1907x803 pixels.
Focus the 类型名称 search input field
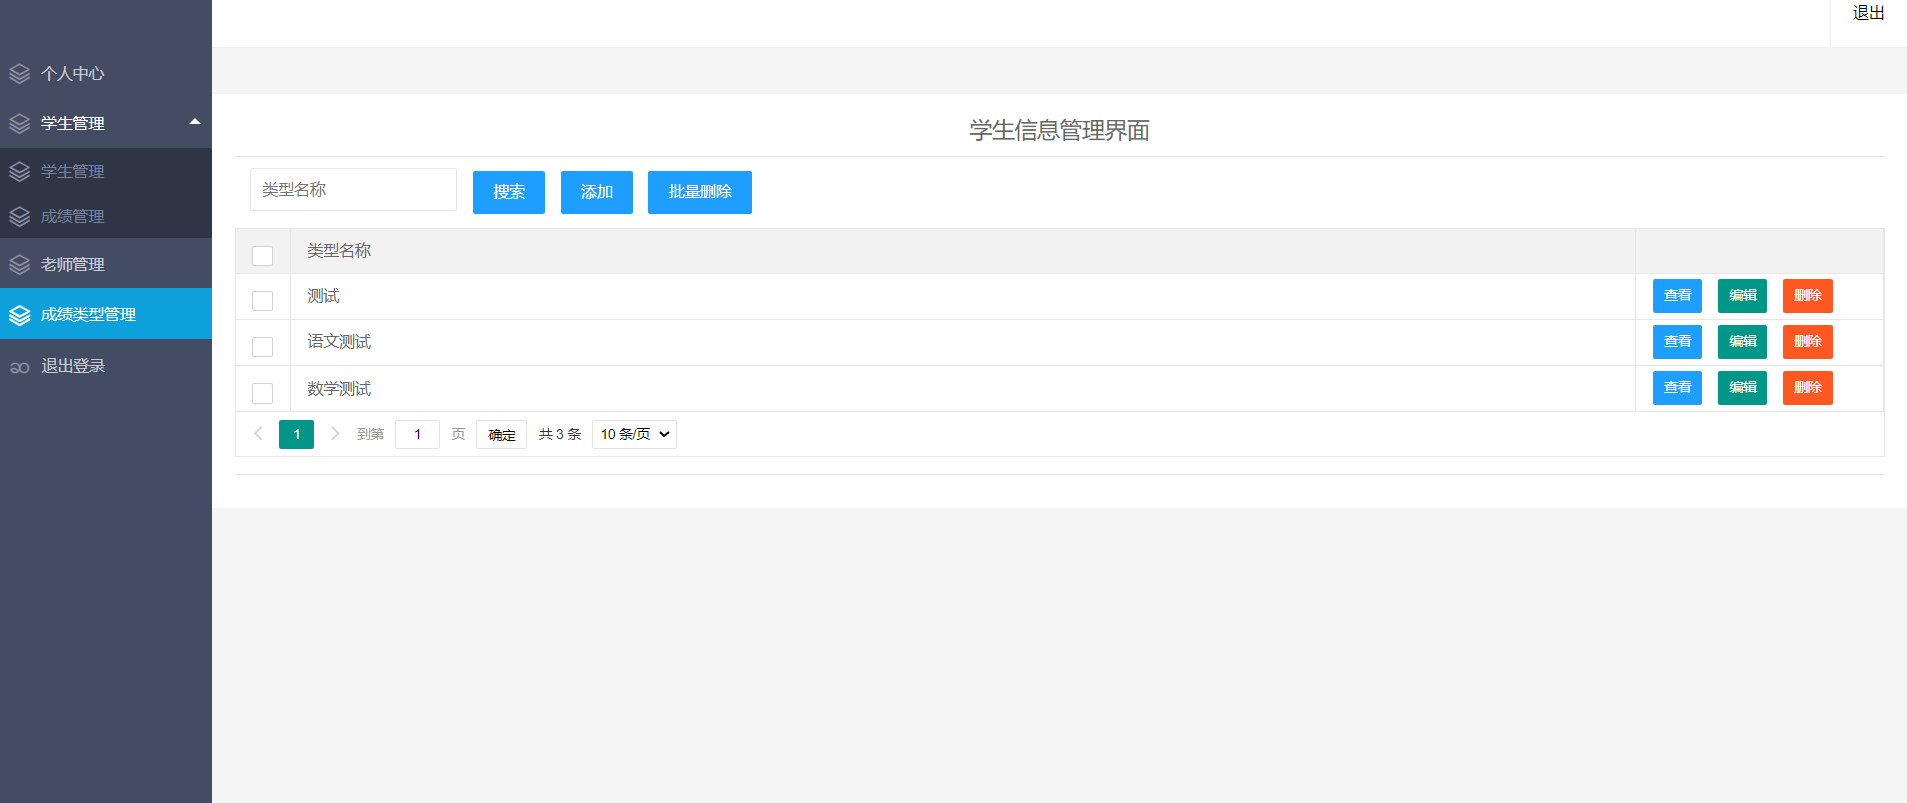[x=353, y=190]
